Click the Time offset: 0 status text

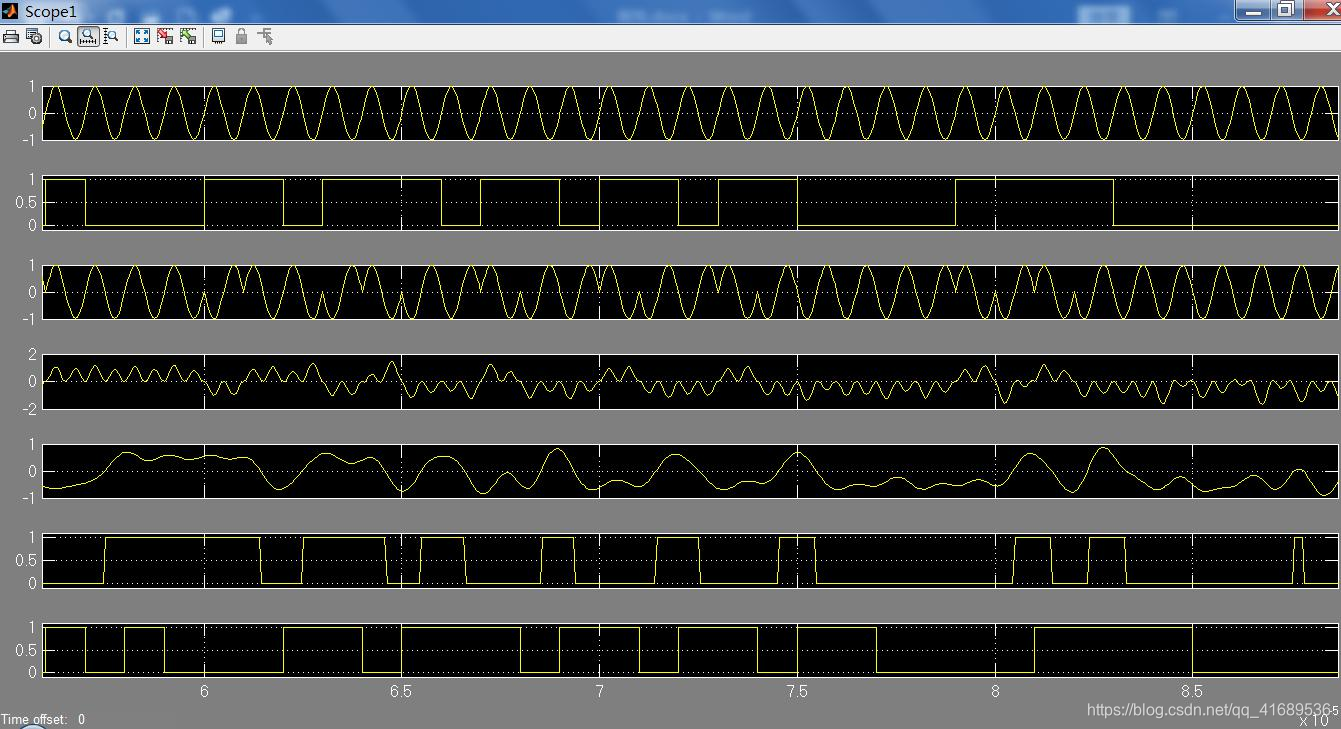(43, 719)
